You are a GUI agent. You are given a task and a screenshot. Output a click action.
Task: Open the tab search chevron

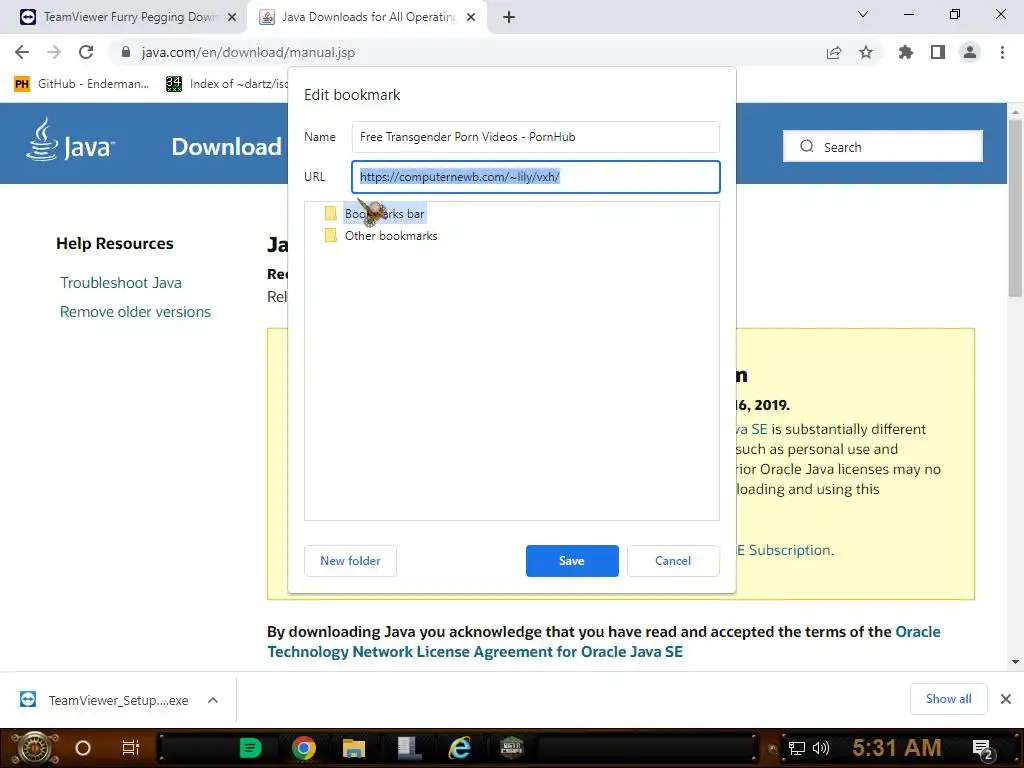(863, 14)
